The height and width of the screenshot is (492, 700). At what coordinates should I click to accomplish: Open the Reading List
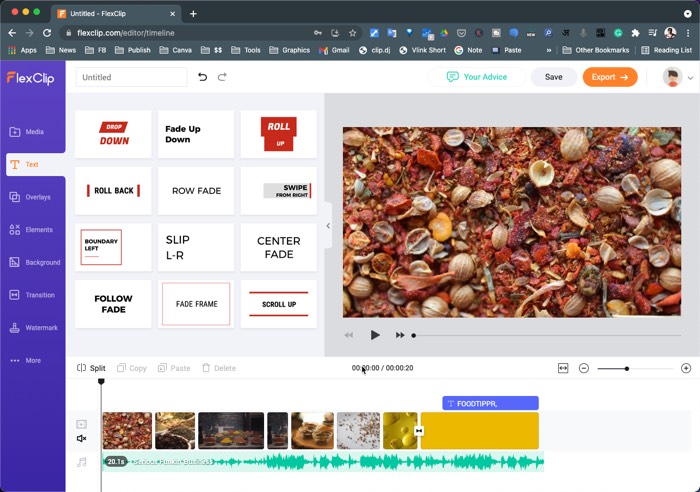coord(667,50)
